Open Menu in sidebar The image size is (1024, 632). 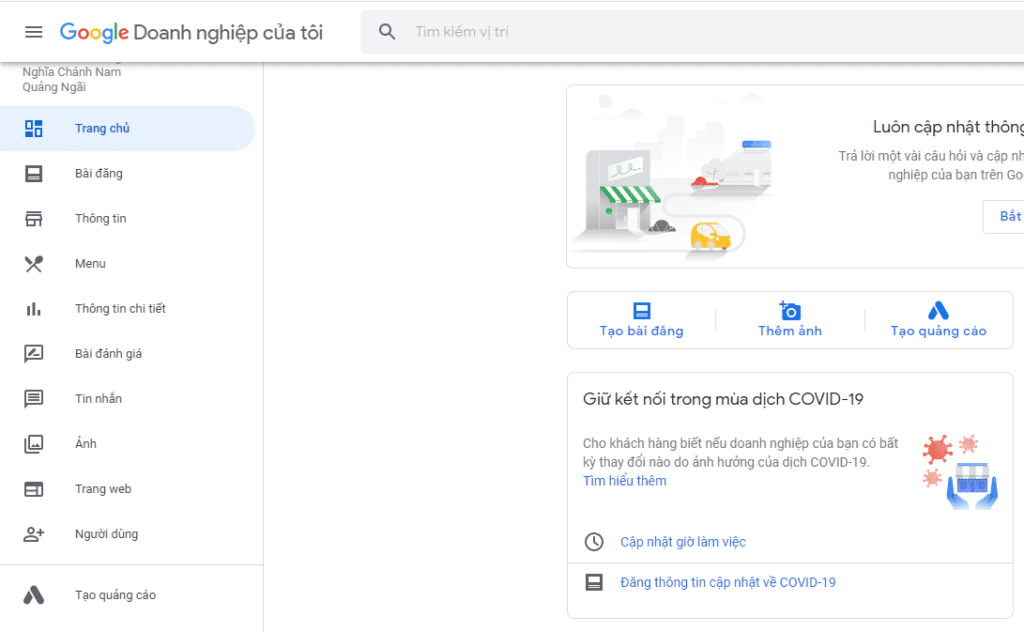[x=127, y=264]
